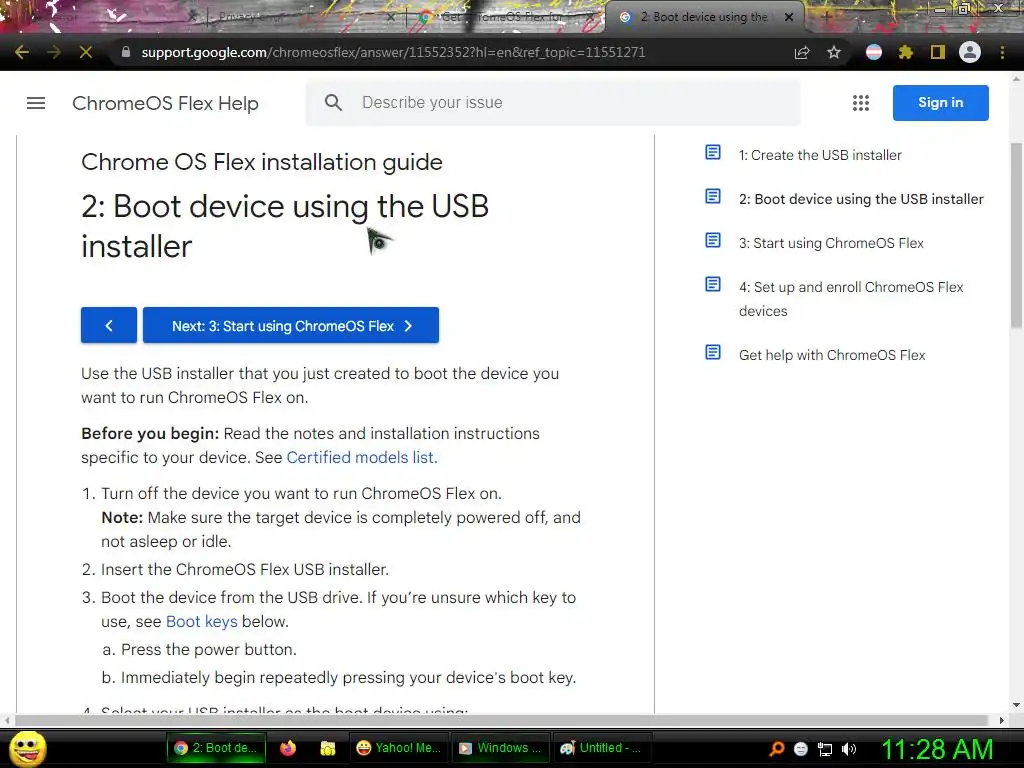Click the padlock site info icon
Screen dimensions: 1024x768
tap(126, 52)
